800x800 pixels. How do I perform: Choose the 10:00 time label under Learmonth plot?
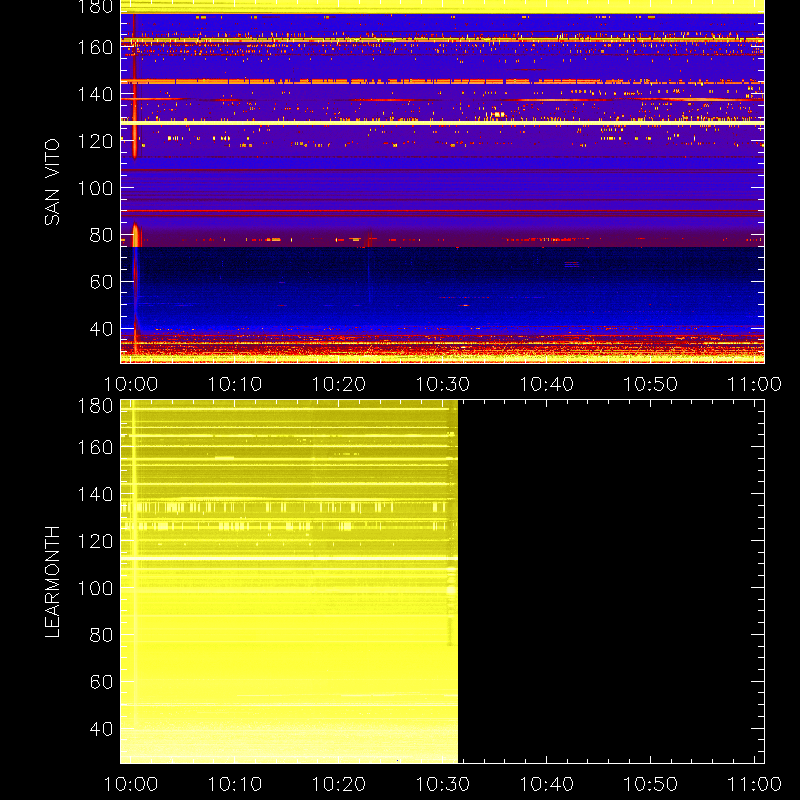click(x=131, y=784)
